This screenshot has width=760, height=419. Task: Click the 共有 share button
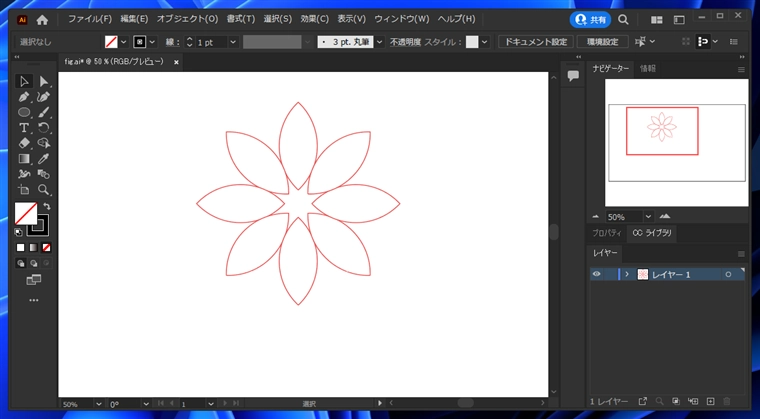click(x=590, y=20)
